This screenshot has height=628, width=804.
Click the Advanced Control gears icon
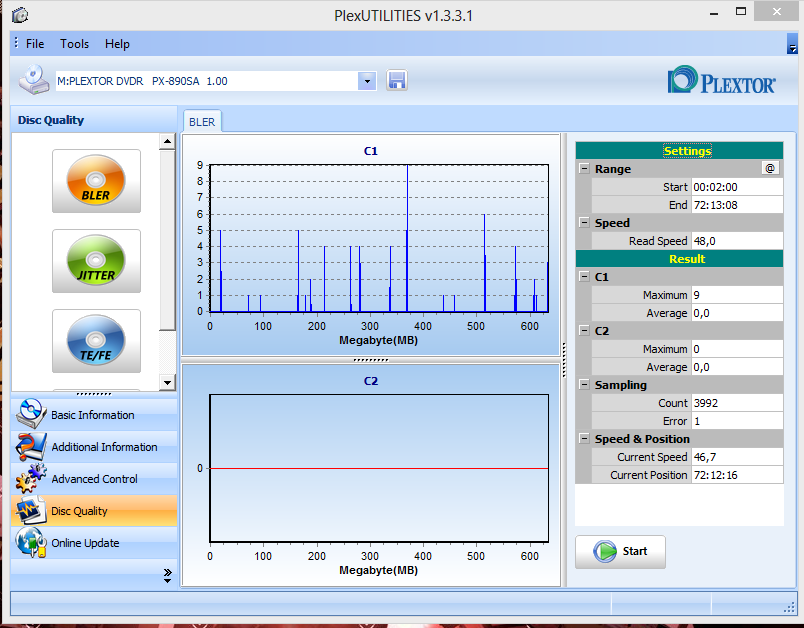[31, 478]
